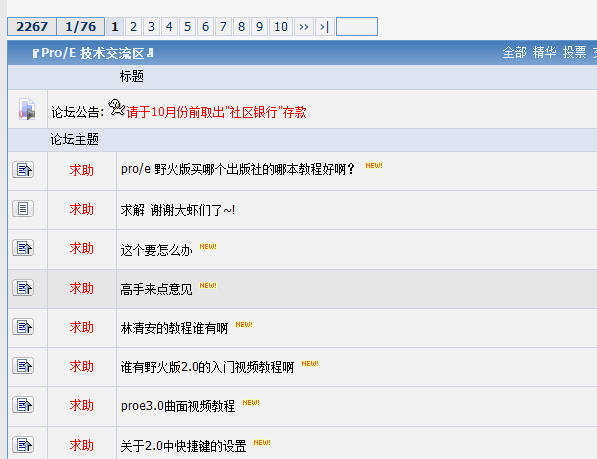The height and width of the screenshot is (459, 597).
Task: Open thread pro/e 野火版买哪个出版社的哪本教程好啊
Action: pos(238,169)
